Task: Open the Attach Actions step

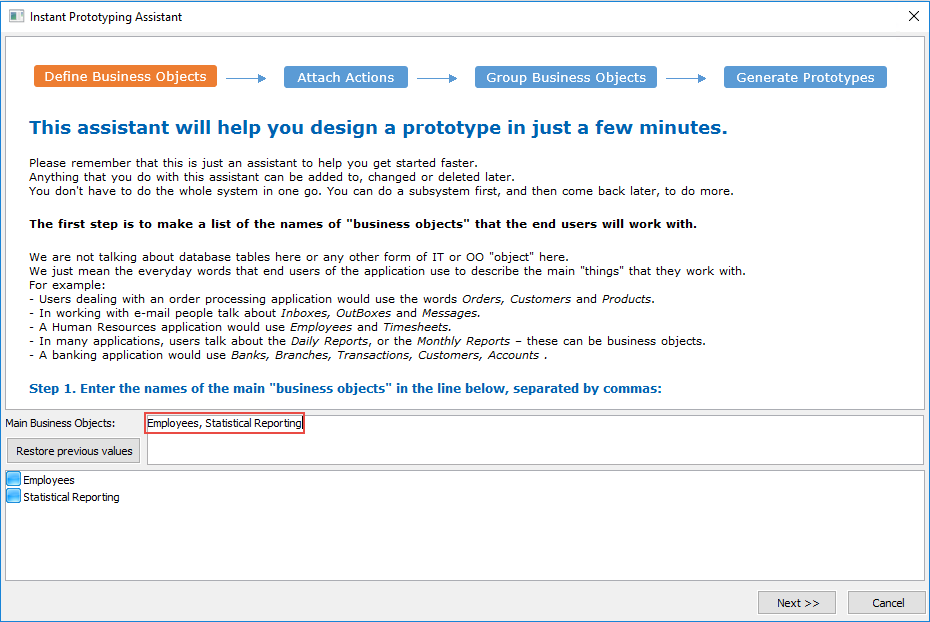Action: [346, 77]
